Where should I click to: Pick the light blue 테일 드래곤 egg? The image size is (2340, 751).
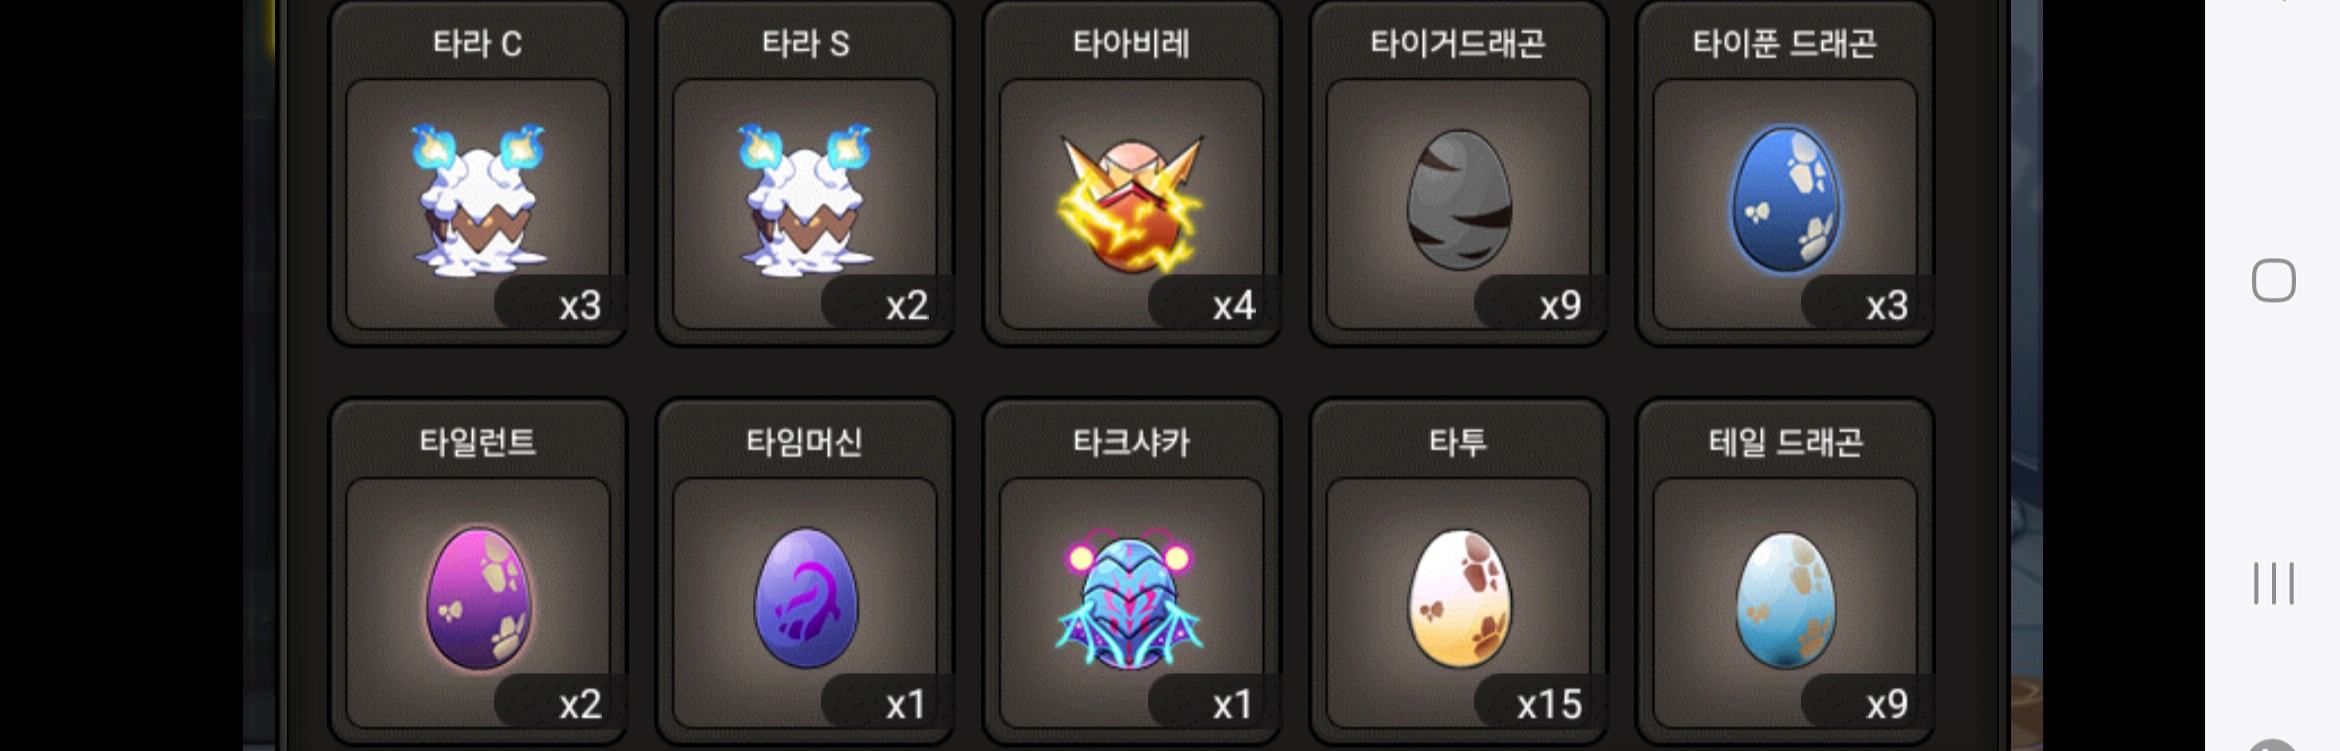click(1785, 598)
